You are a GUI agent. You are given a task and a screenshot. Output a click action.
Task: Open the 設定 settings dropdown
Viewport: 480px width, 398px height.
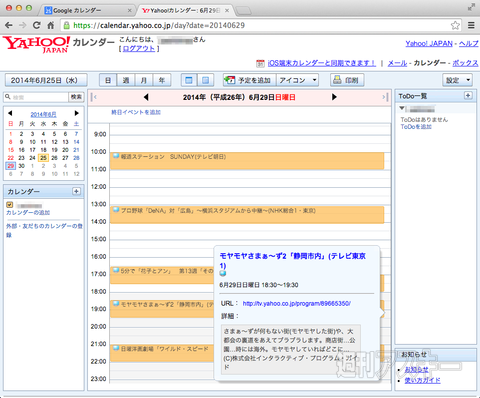pyautogui.click(x=458, y=80)
